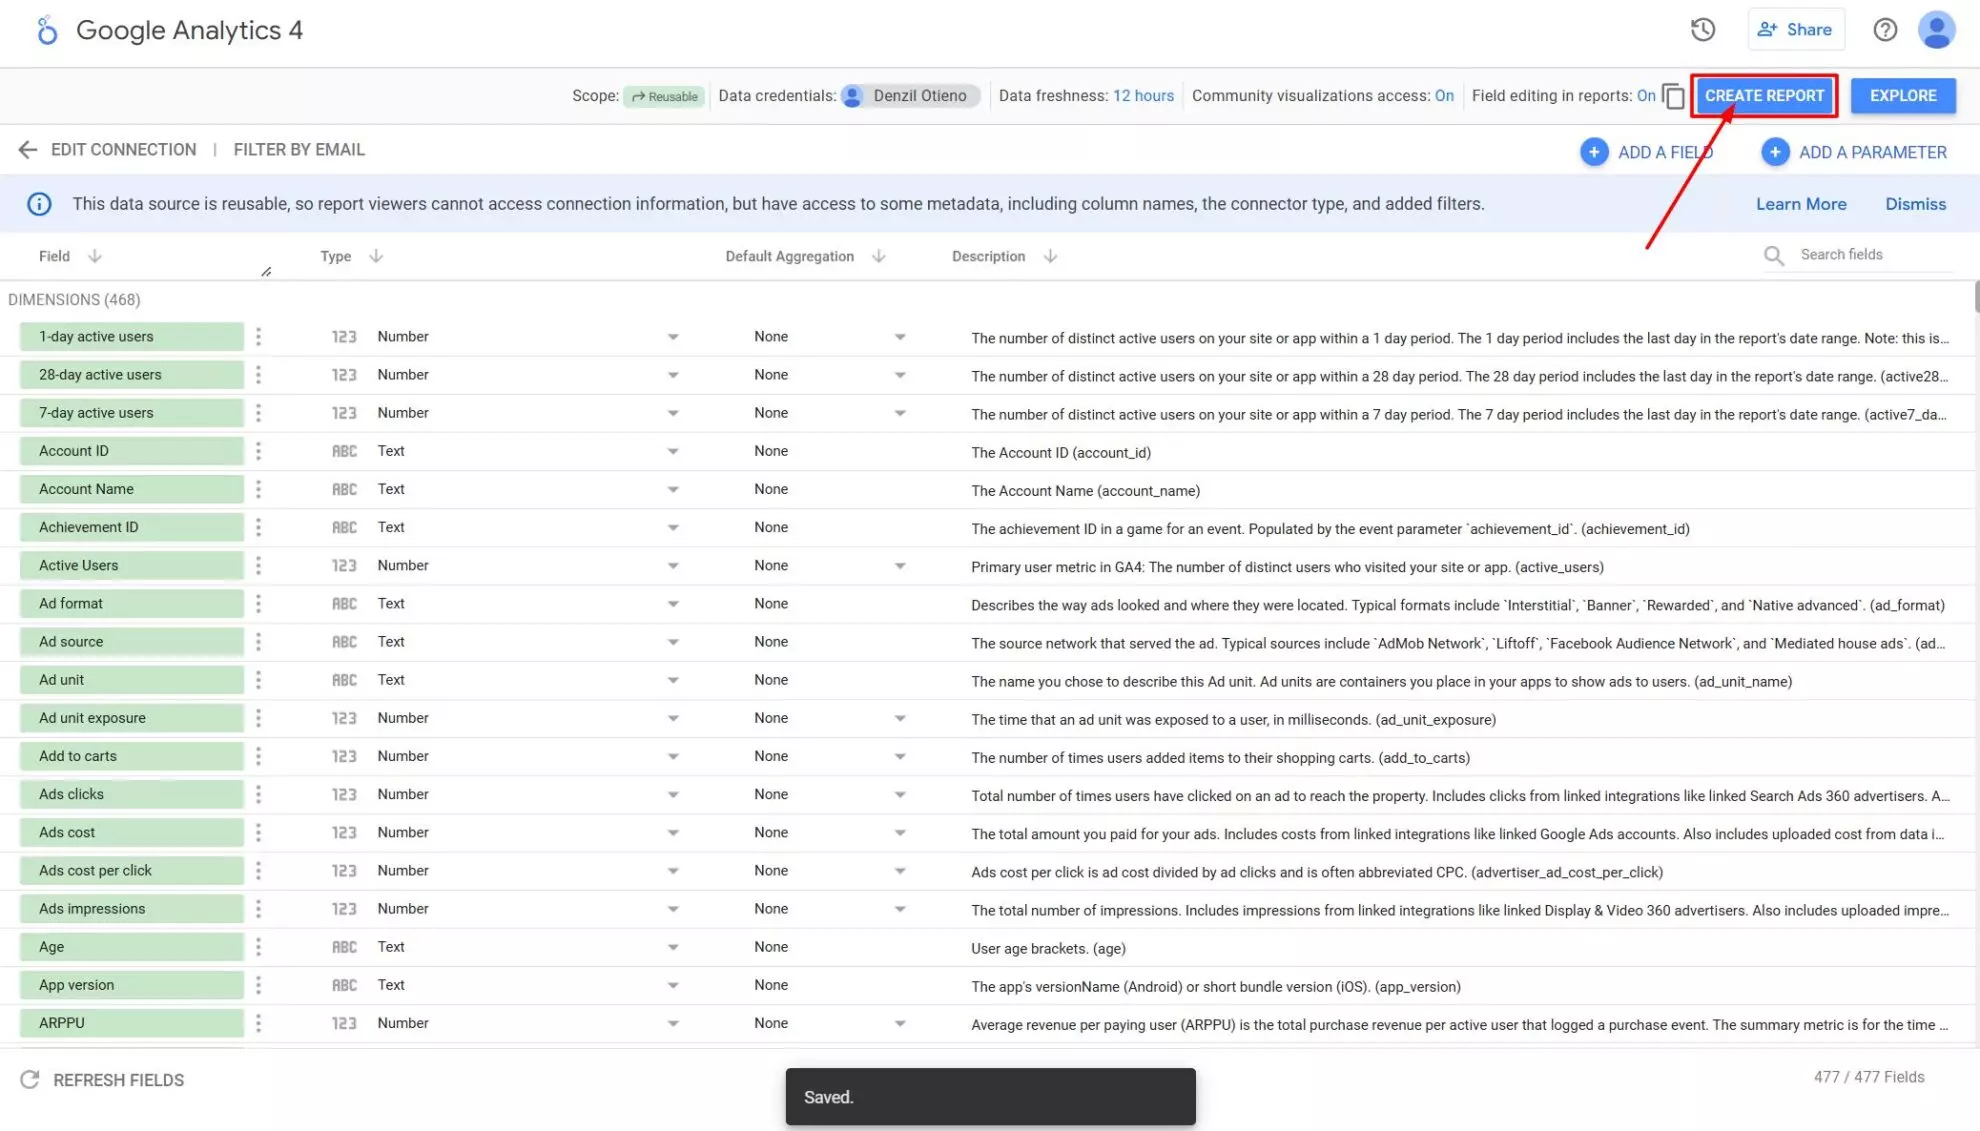Open the Learn More link

tap(1801, 204)
